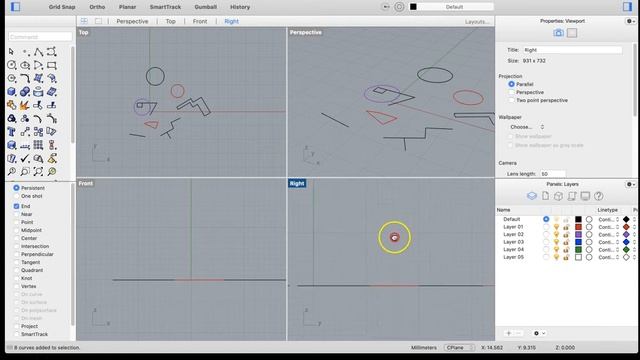640x360 pixels.
Task: Enable the Quadrant object snap
Action: [x=16, y=270]
